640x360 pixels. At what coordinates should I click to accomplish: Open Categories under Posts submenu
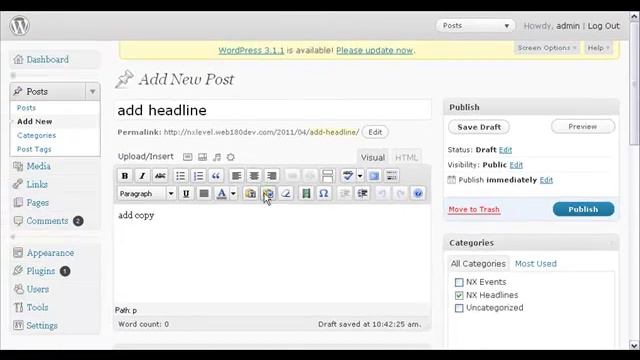tap(36, 136)
